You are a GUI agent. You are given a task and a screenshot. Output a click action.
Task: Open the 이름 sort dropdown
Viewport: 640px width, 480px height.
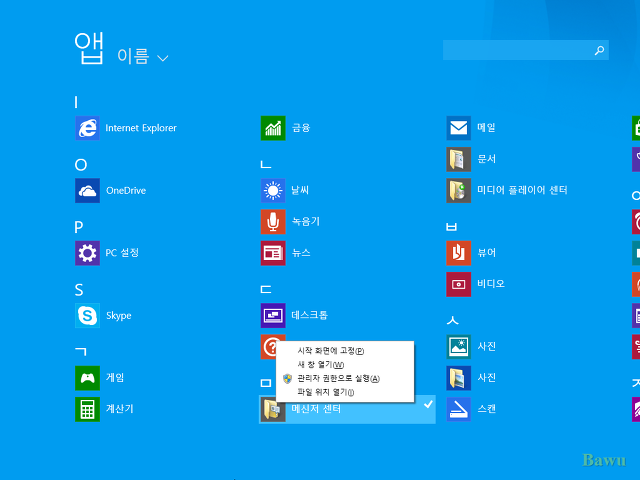click(x=143, y=56)
